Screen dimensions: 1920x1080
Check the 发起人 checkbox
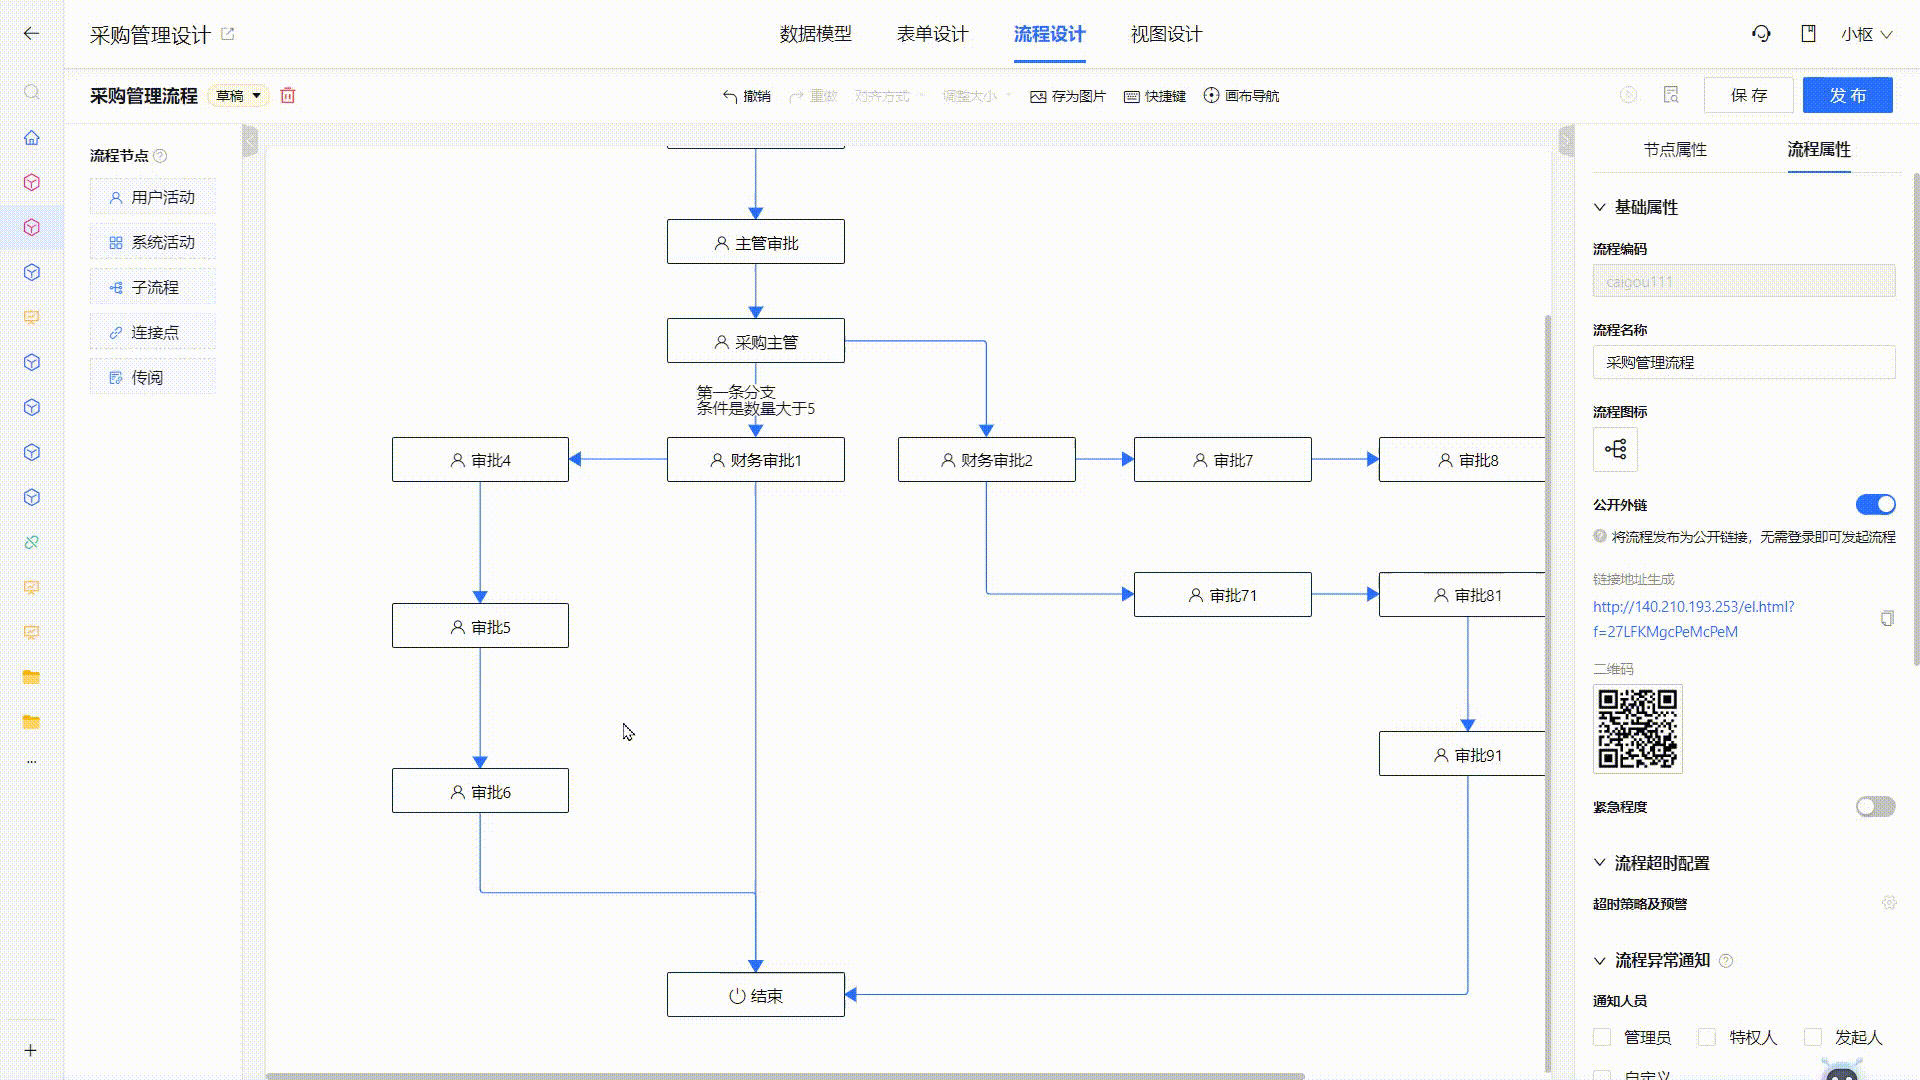tap(1812, 1037)
